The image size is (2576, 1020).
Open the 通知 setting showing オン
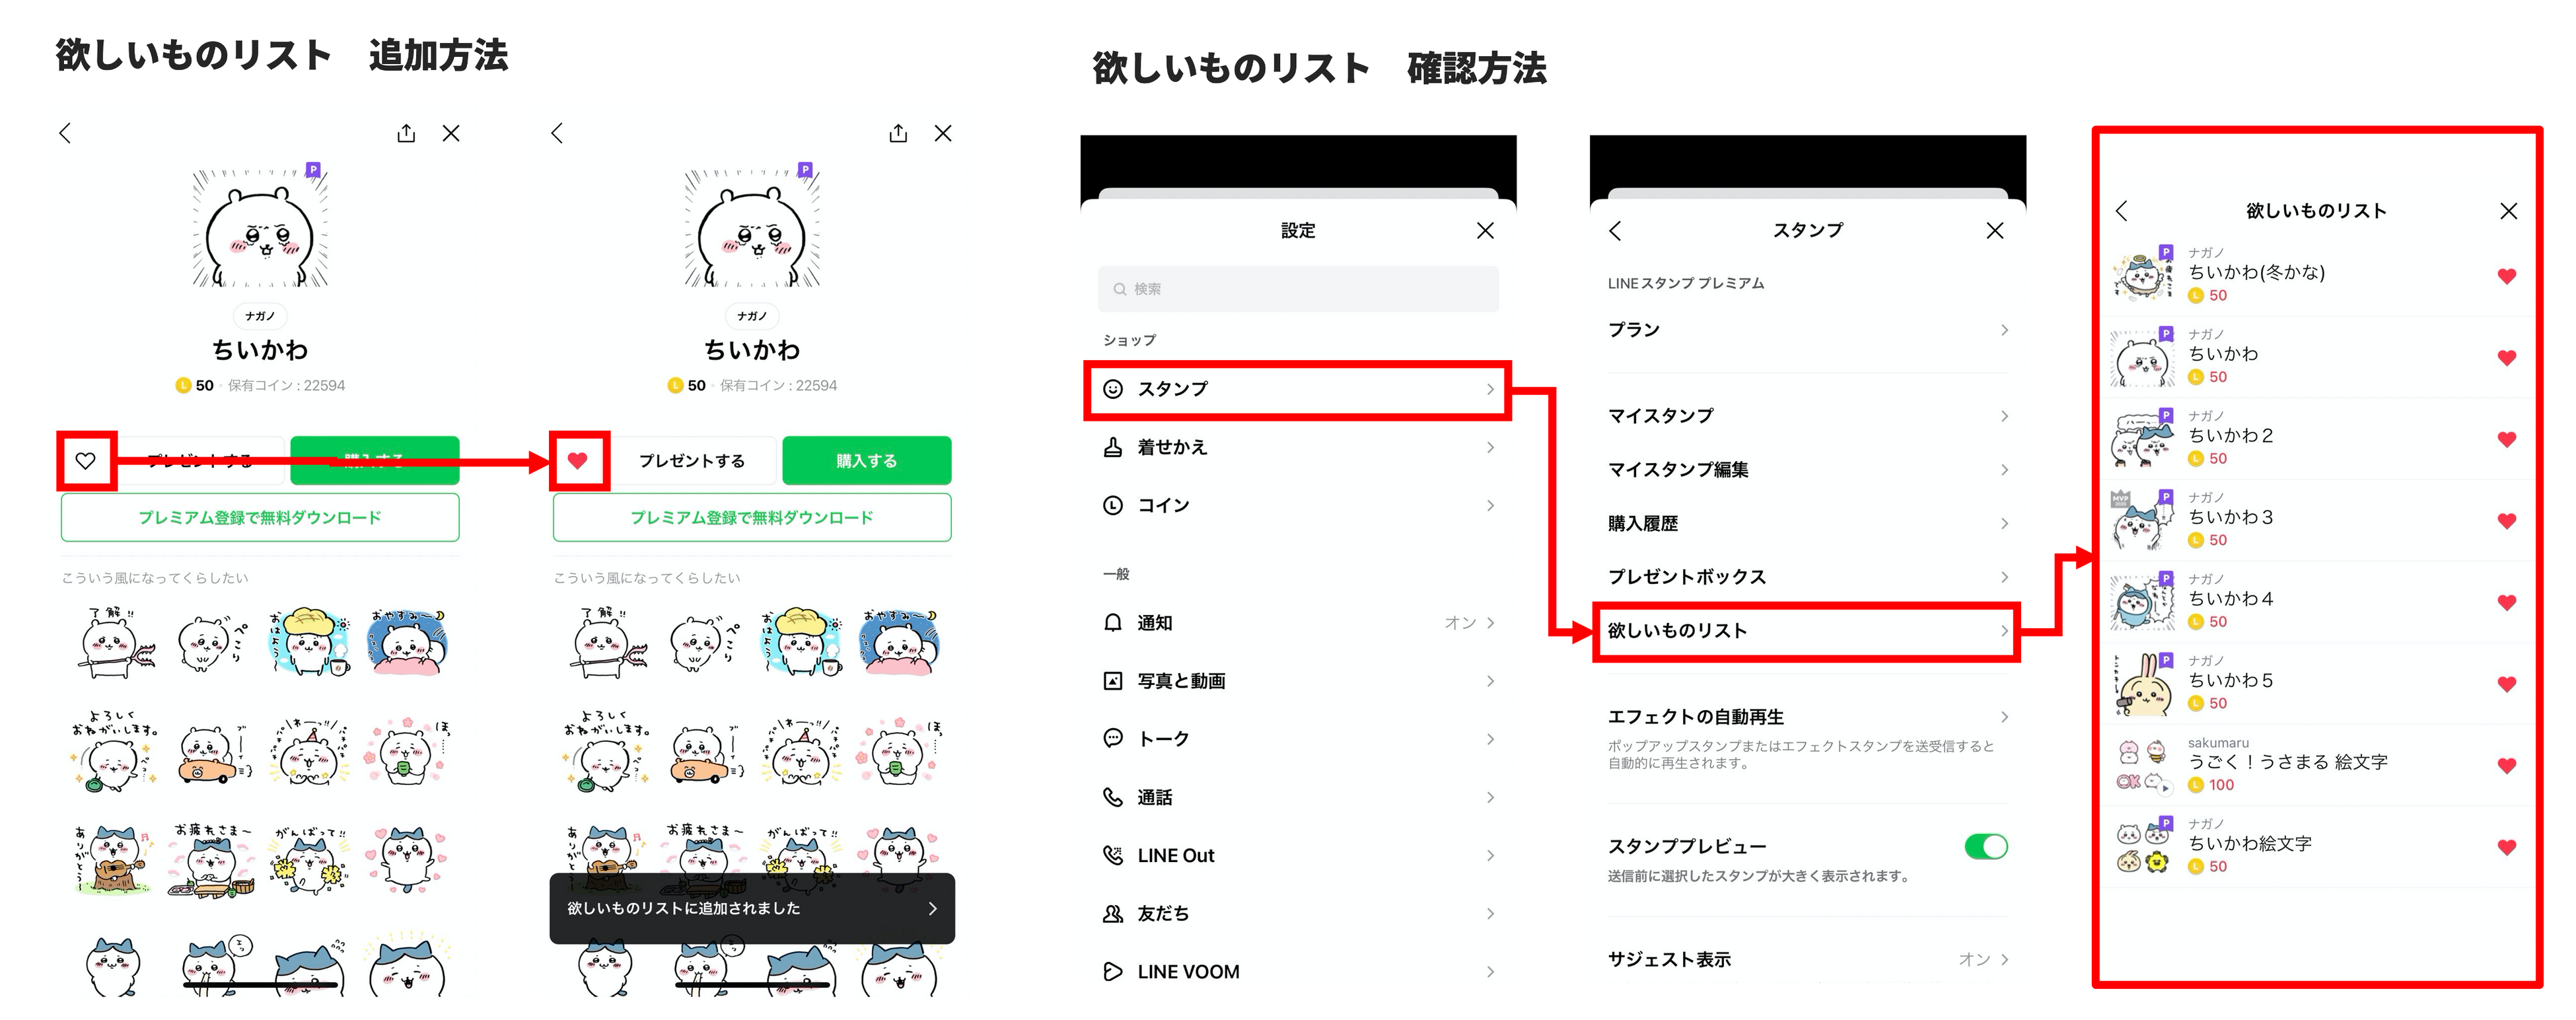point(1298,622)
